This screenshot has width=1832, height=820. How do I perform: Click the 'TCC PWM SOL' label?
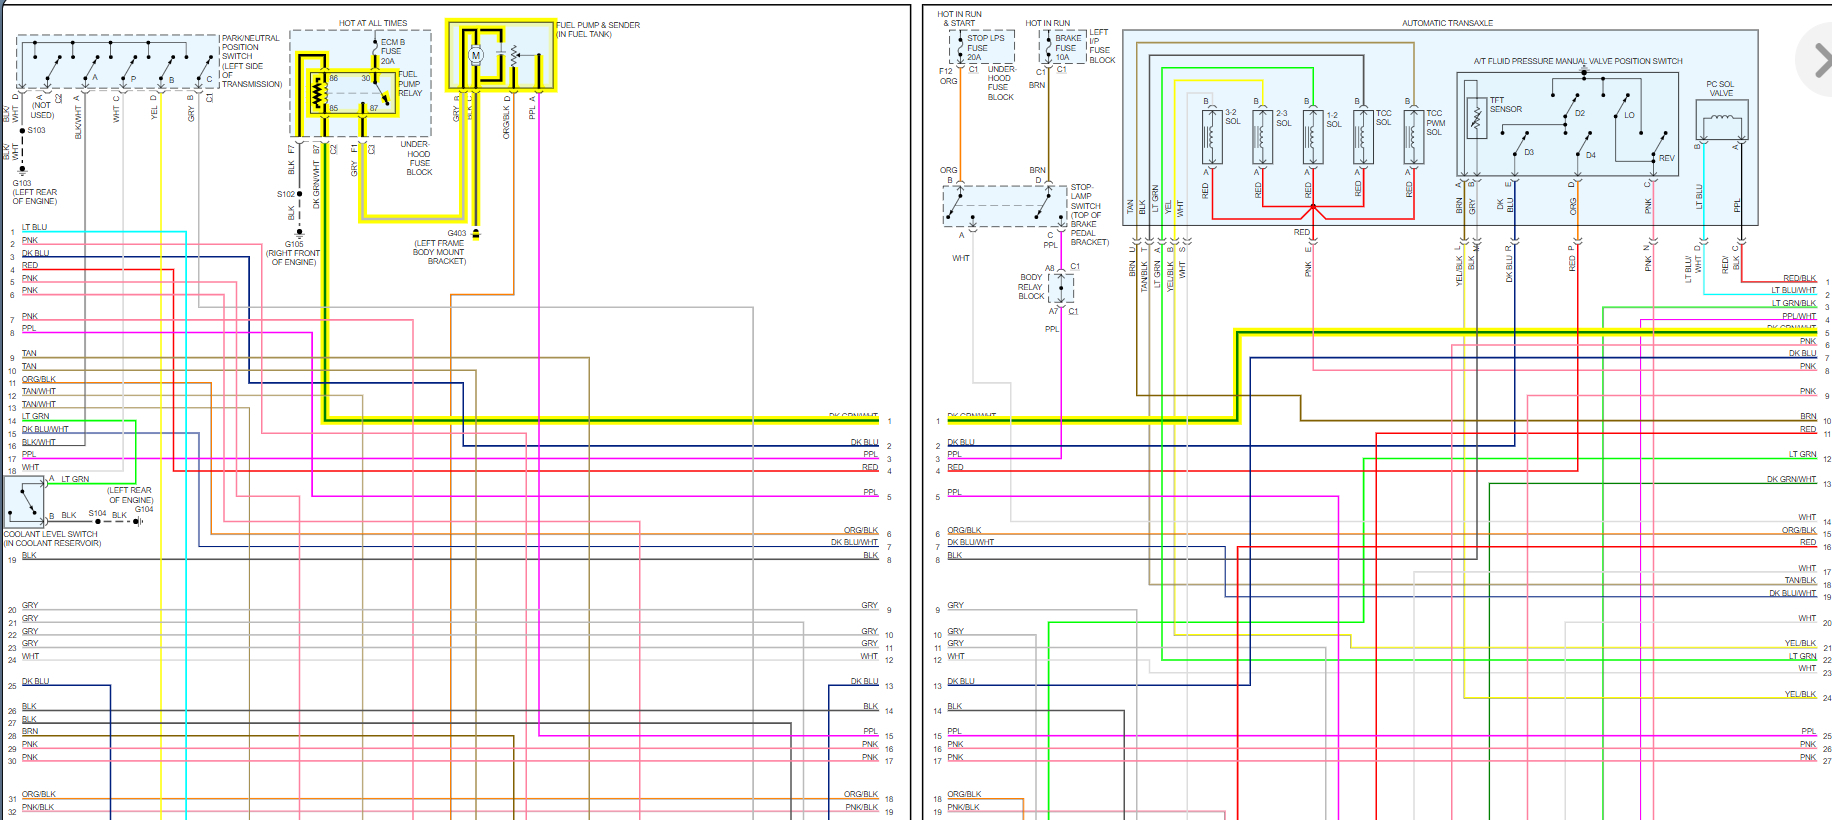pyautogui.click(x=1435, y=123)
